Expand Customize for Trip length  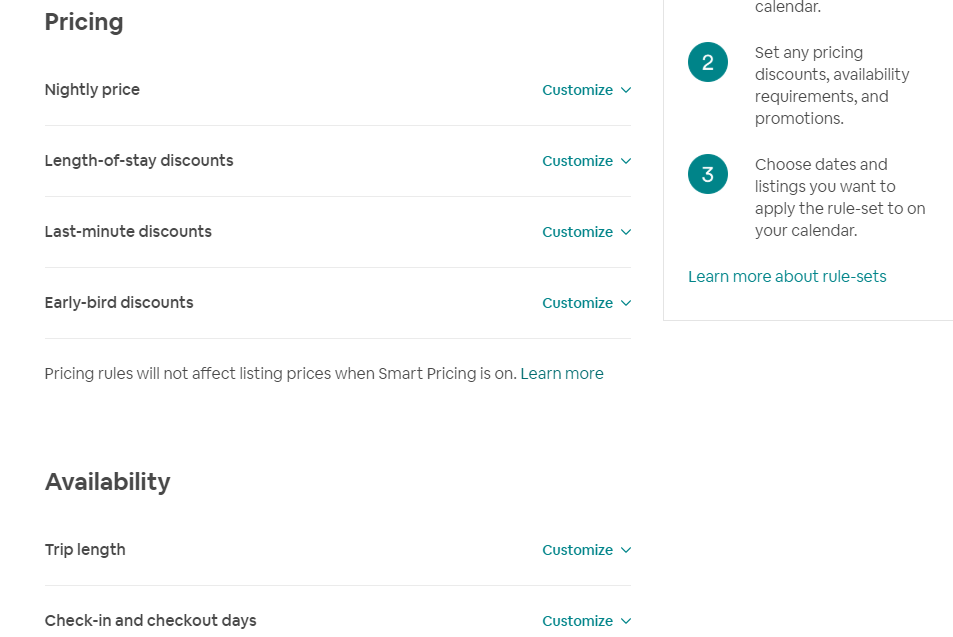(577, 550)
